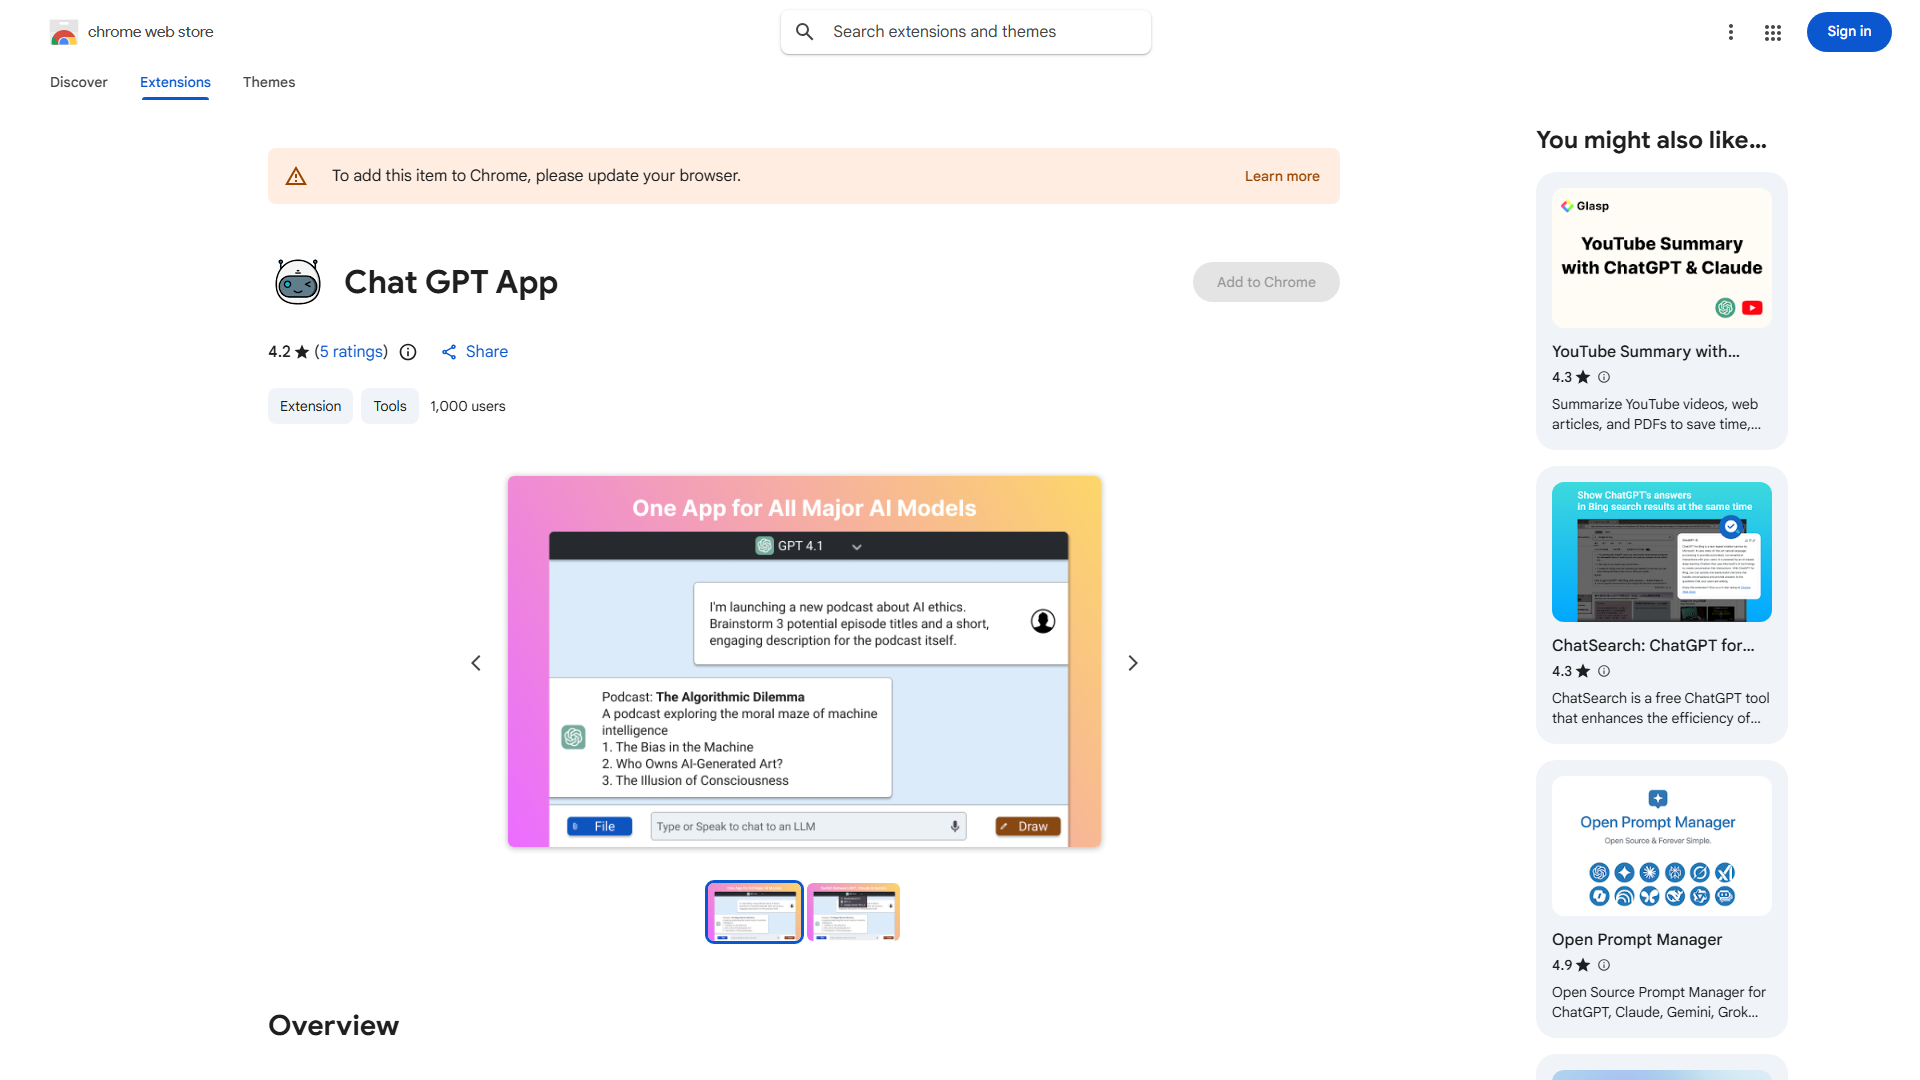Viewport: 1920px width, 1080px height.
Task: Select the second screenshot thumbnail
Action: [853, 911]
